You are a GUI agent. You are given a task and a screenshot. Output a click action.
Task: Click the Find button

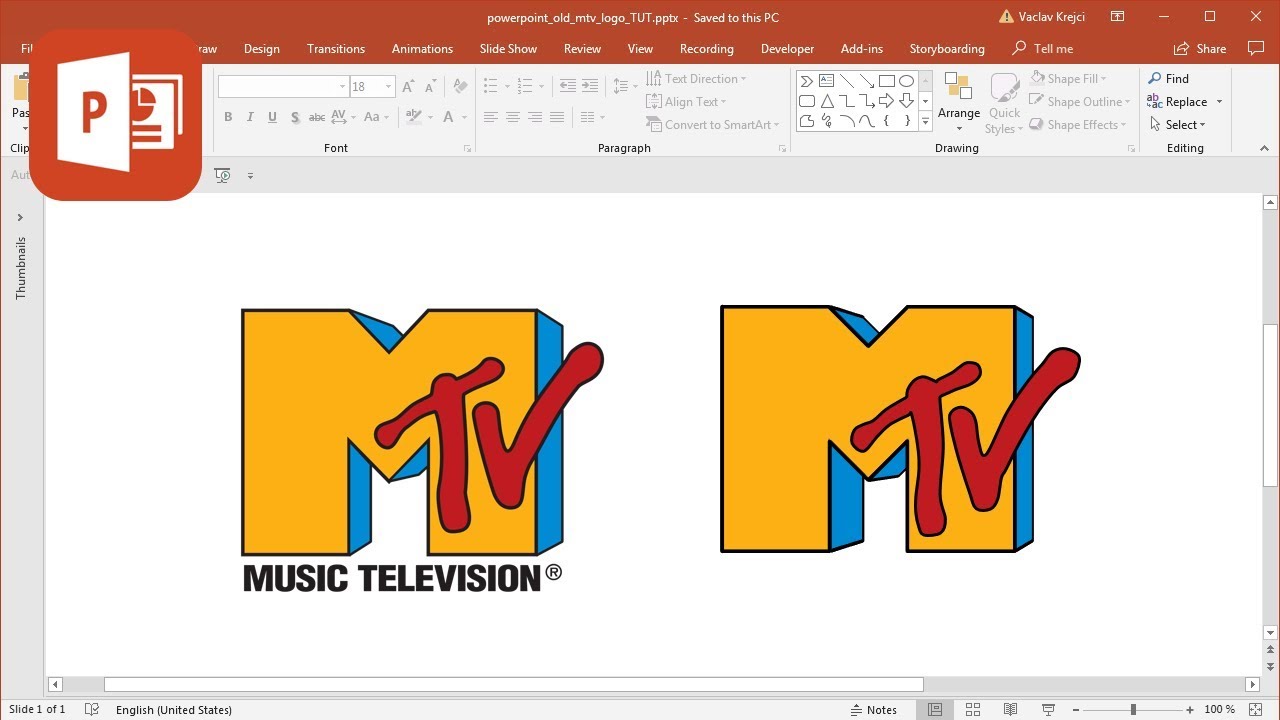(x=1168, y=79)
